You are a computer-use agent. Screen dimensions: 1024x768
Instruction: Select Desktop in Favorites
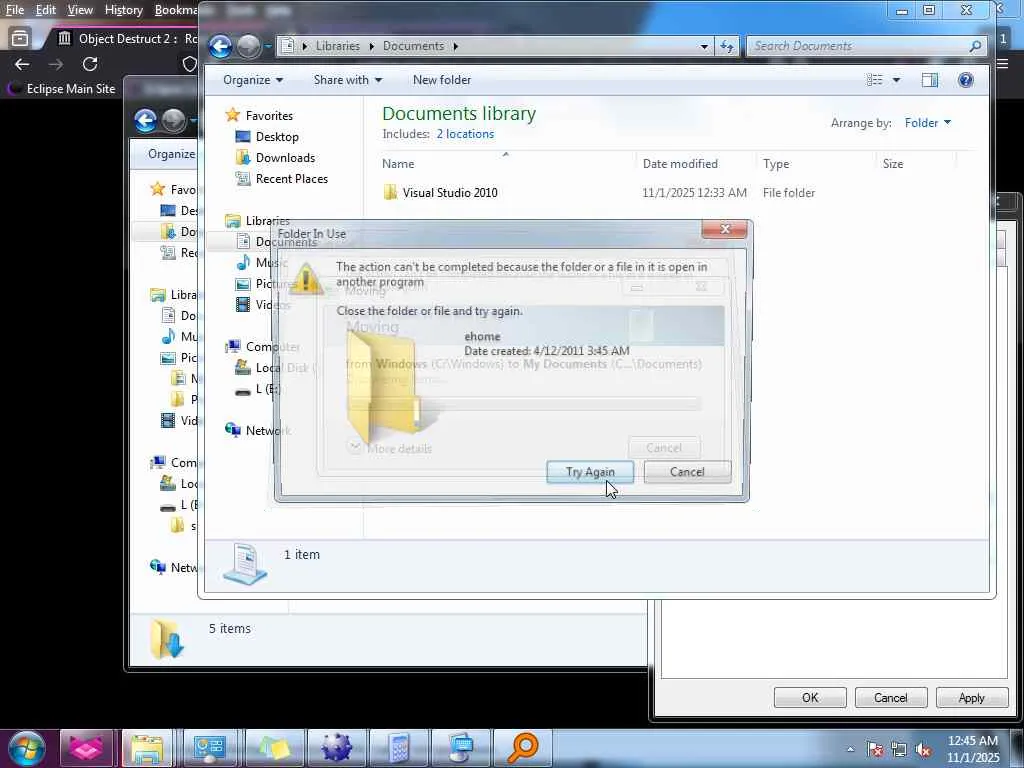click(x=277, y=136)
